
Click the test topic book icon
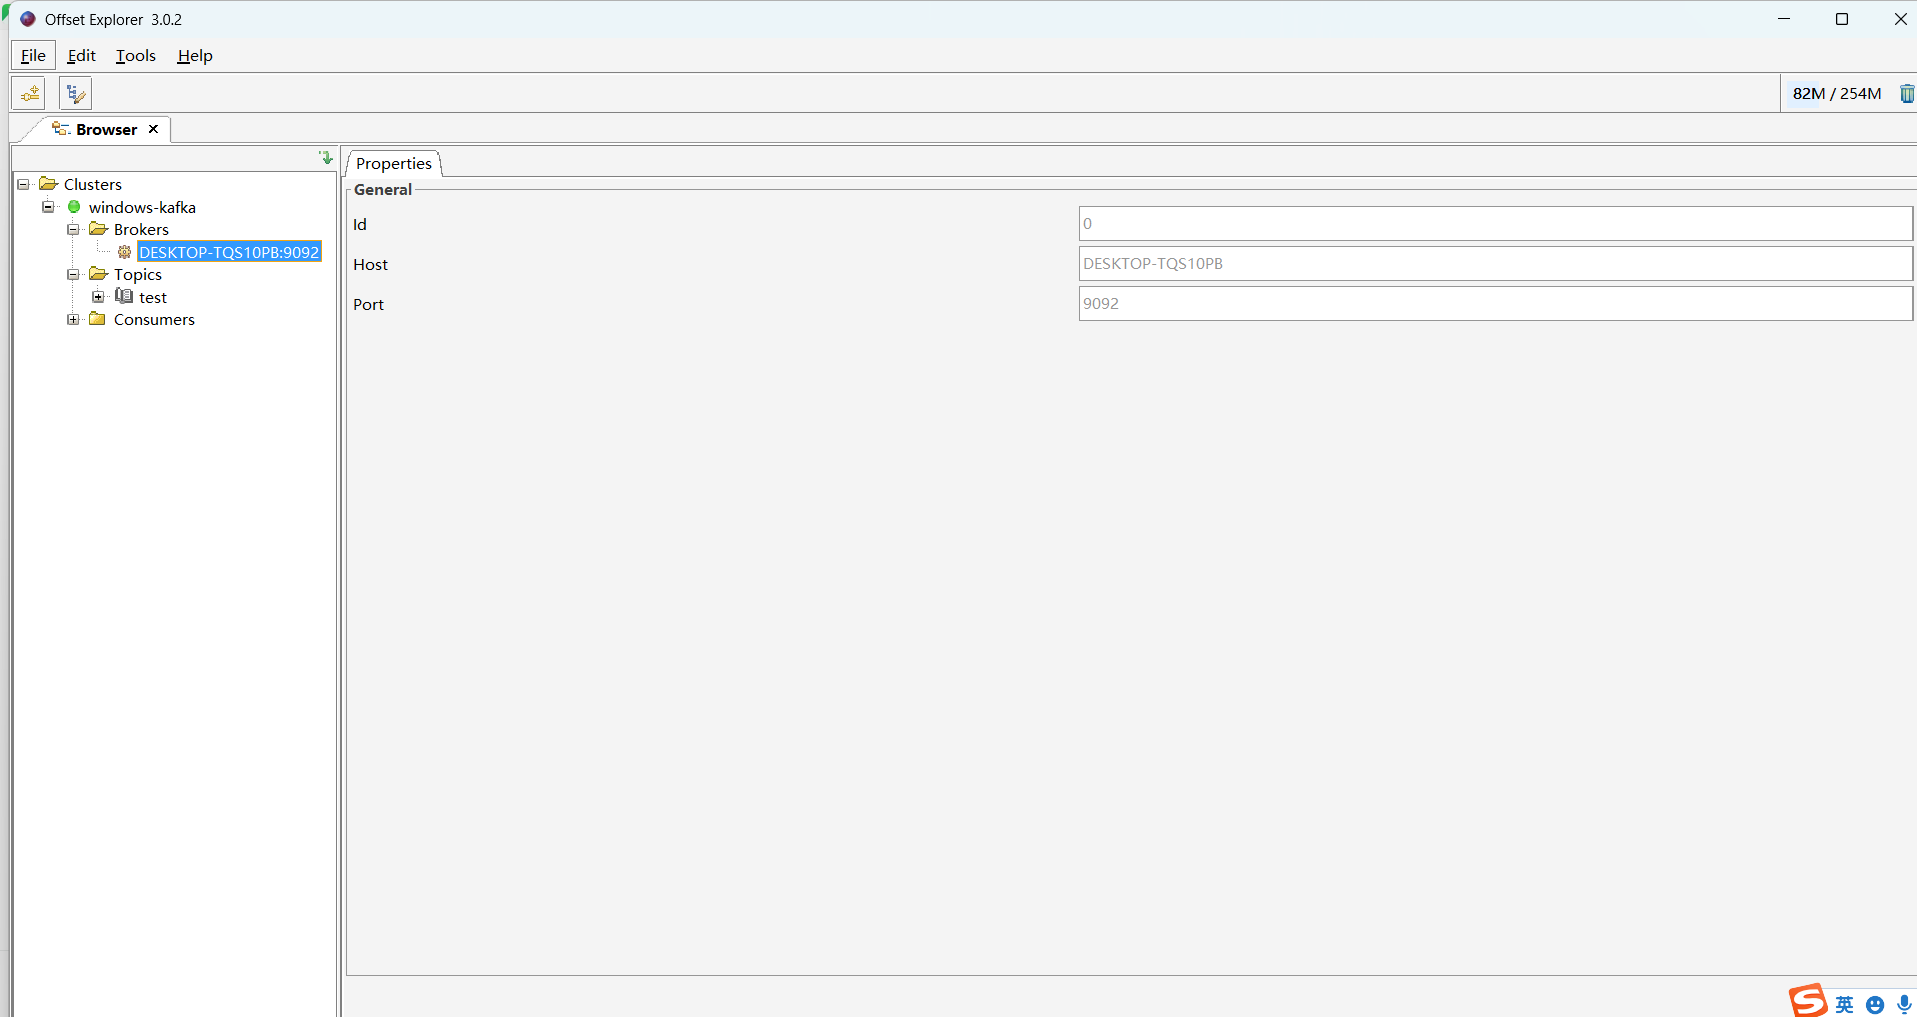(124, 296)
